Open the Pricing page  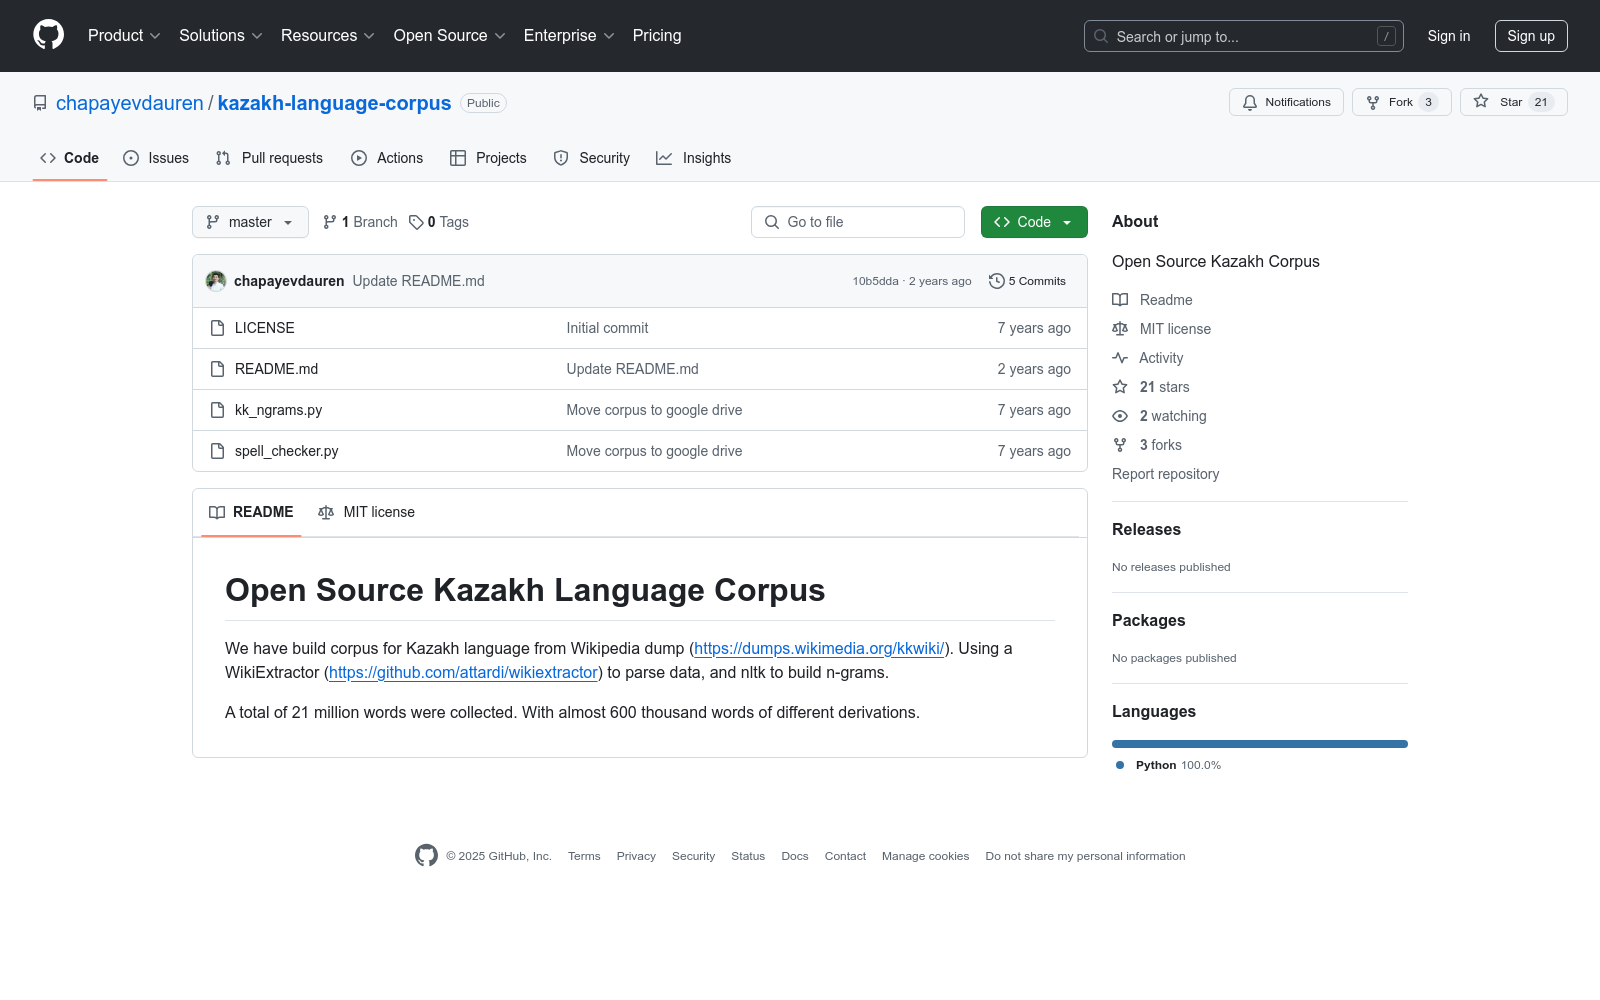[657, 35]
